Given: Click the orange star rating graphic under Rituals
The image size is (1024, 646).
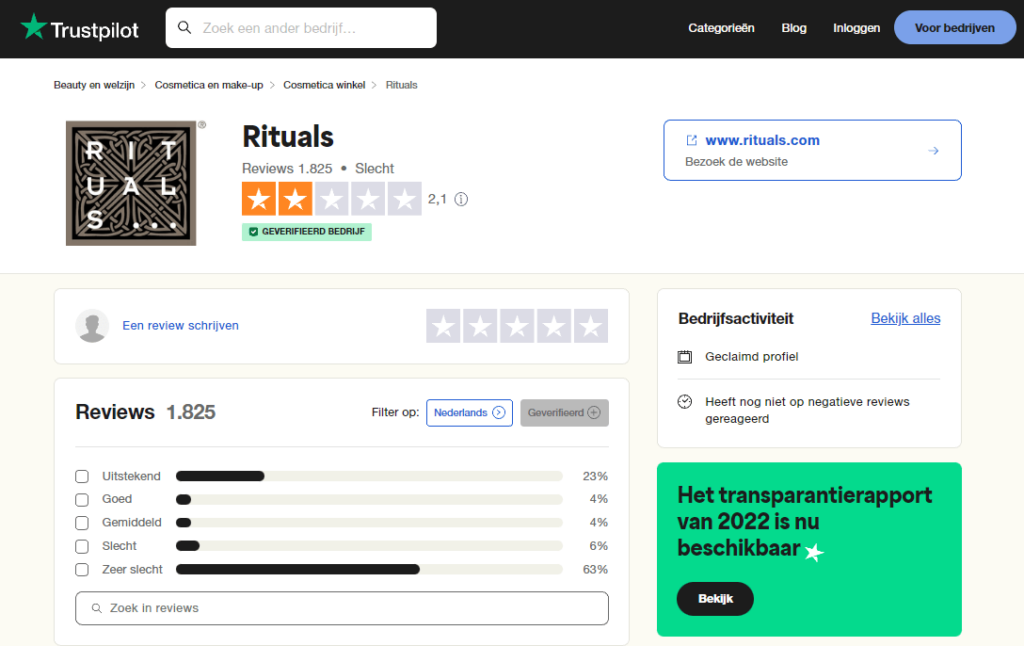Looking at the screenshot, I should pyautogui.click(x=332, y=199).
